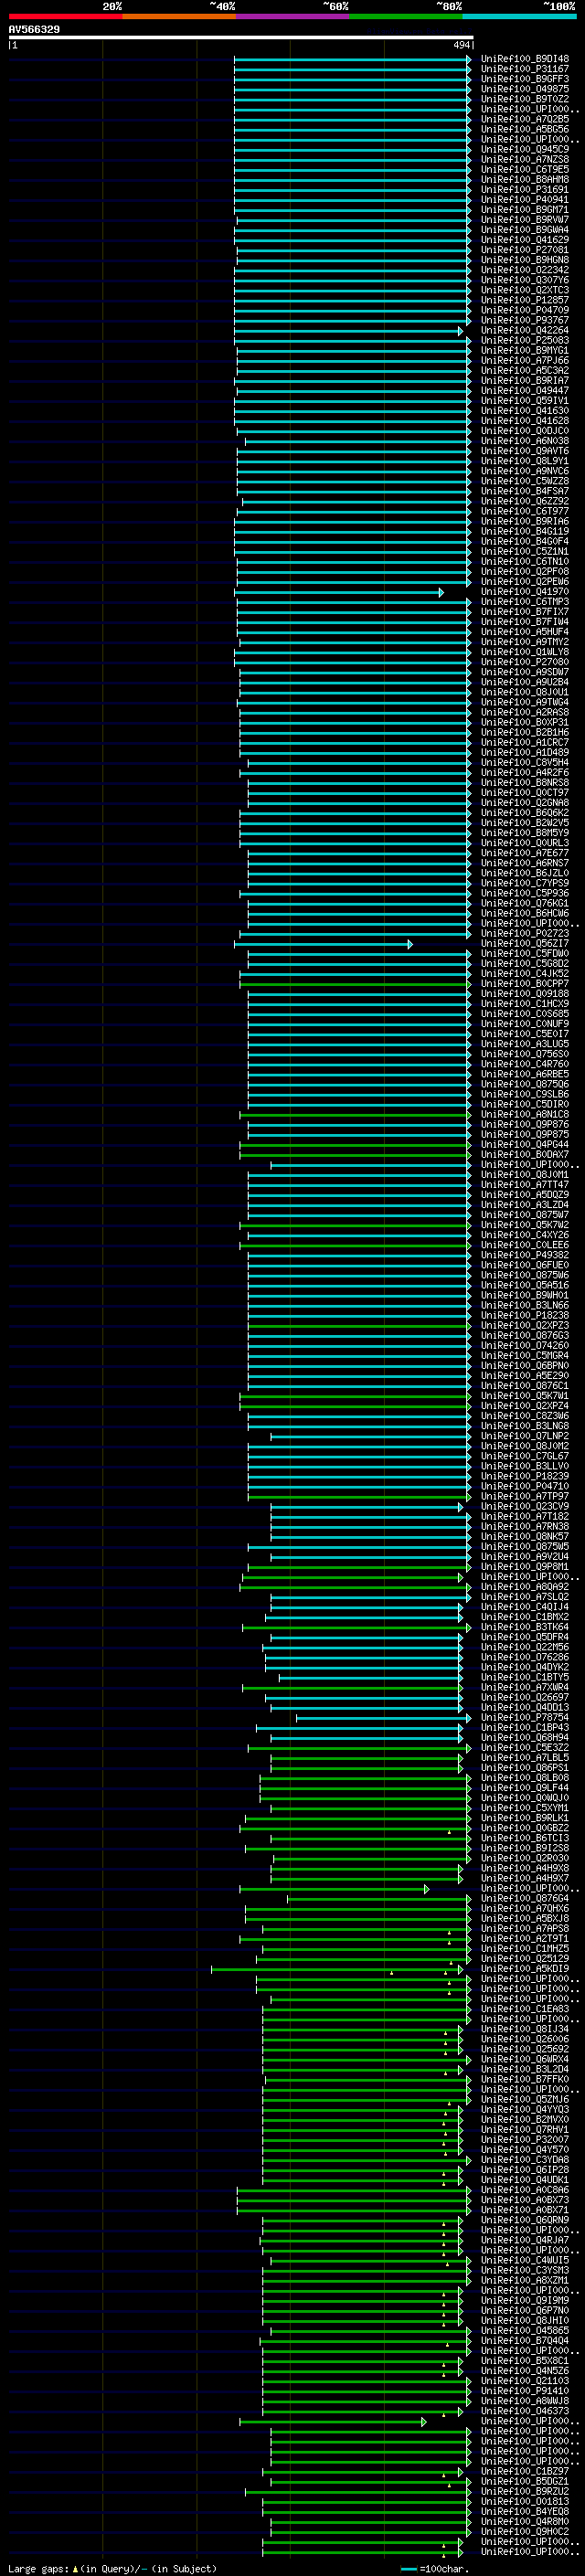The image size is (585, 2576).
Task: Select hit label UniRef100_Q9P875
Action: pos(525,1135)
